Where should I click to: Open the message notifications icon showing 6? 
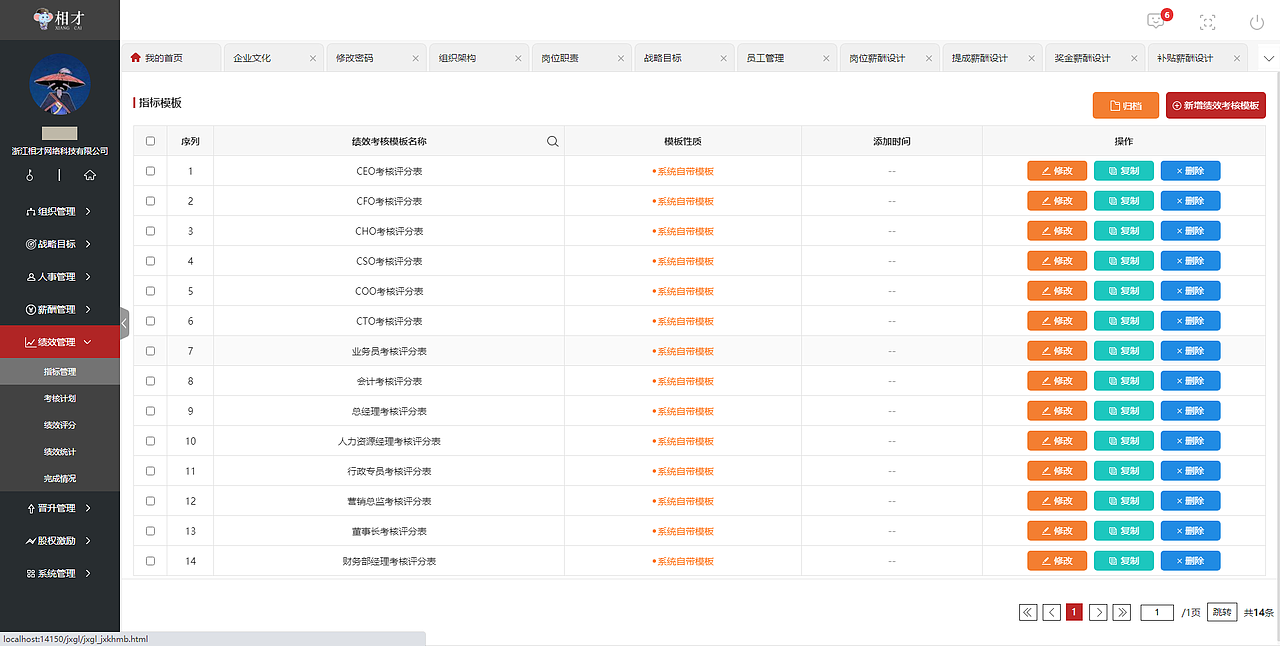1155,20
